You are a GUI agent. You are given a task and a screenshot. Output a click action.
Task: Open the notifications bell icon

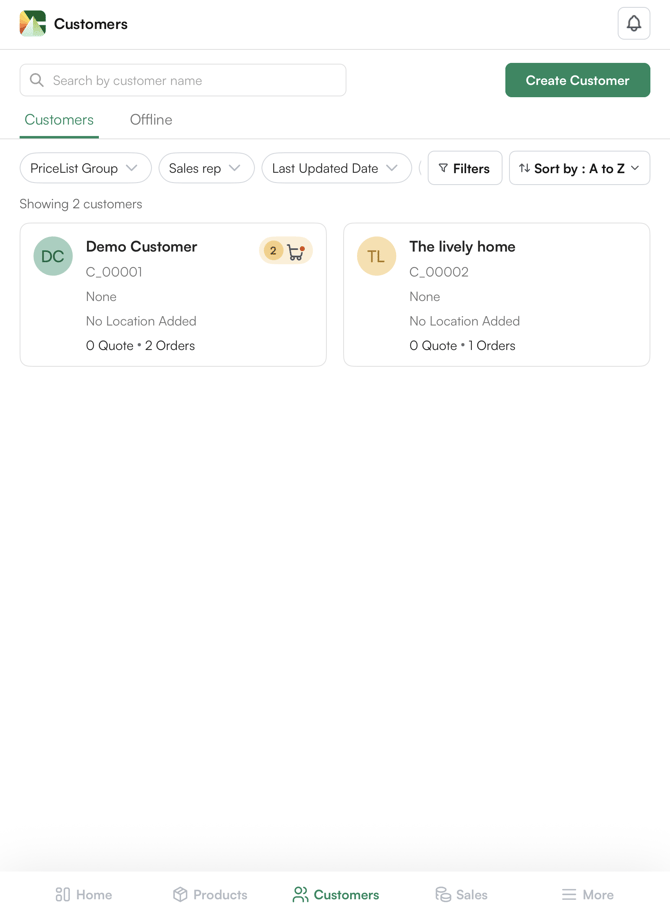tap(633, 24)
